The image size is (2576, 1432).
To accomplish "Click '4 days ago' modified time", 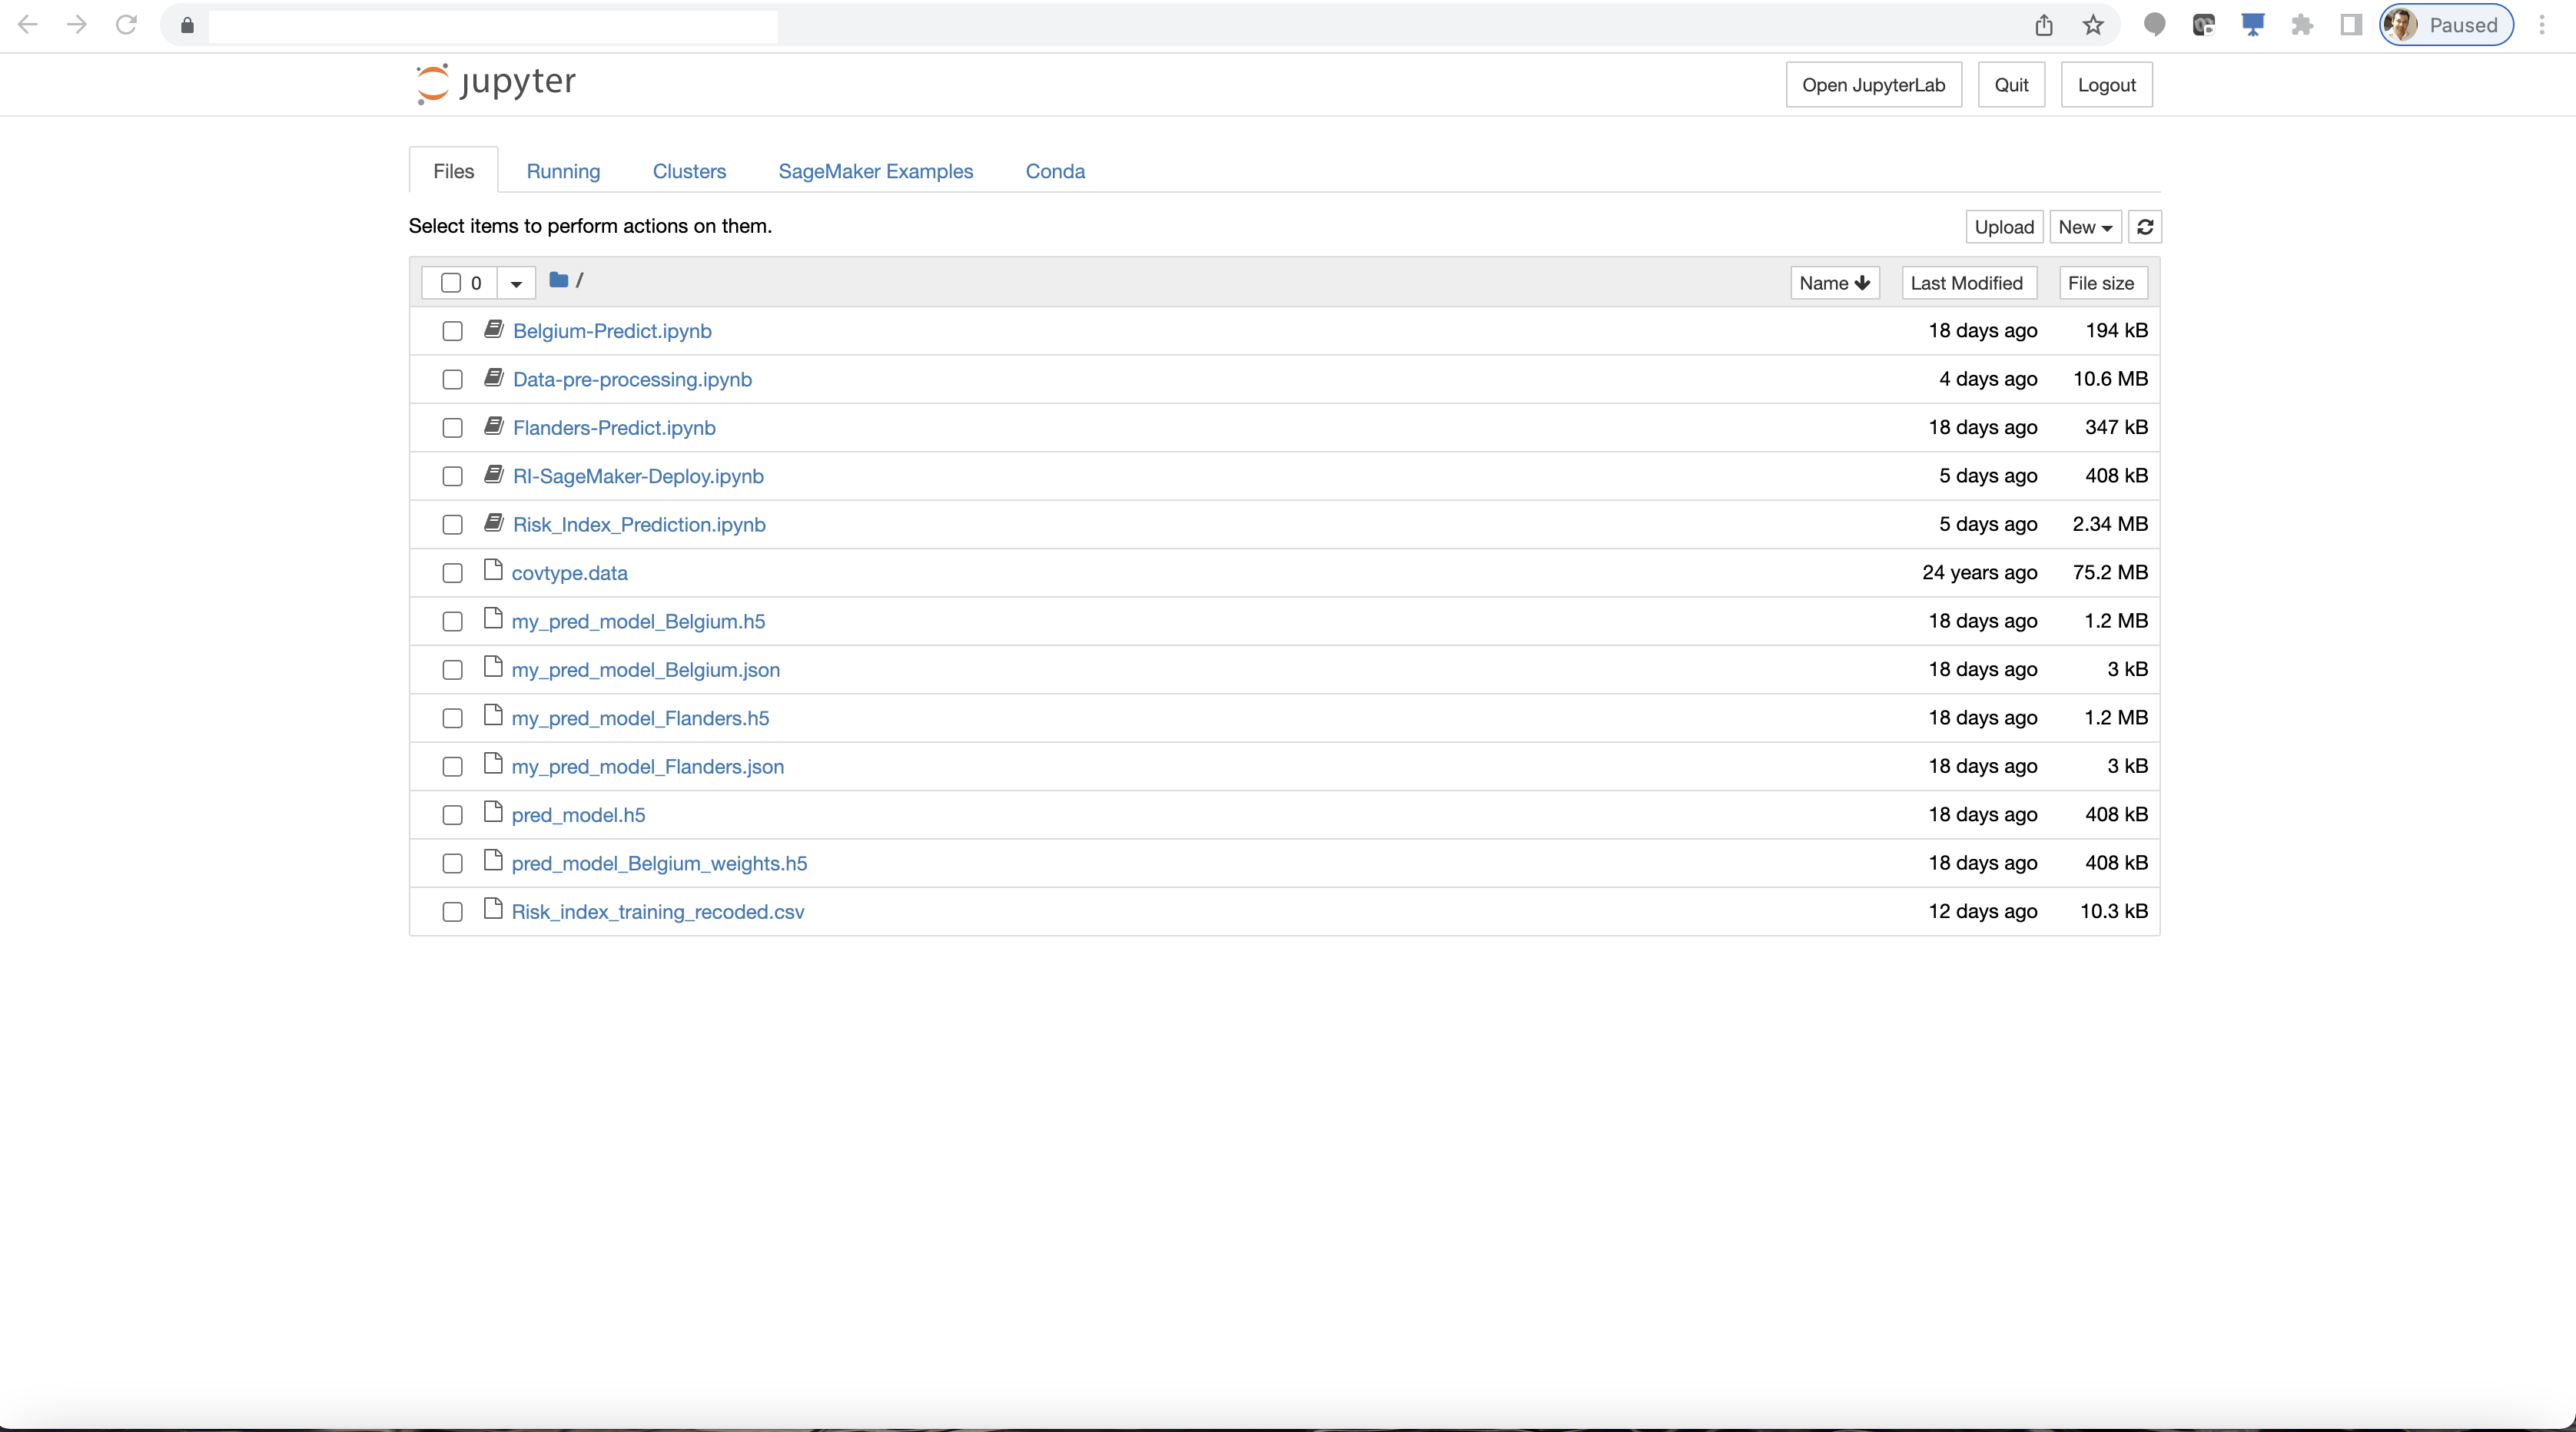I will tap(1988, 379).
